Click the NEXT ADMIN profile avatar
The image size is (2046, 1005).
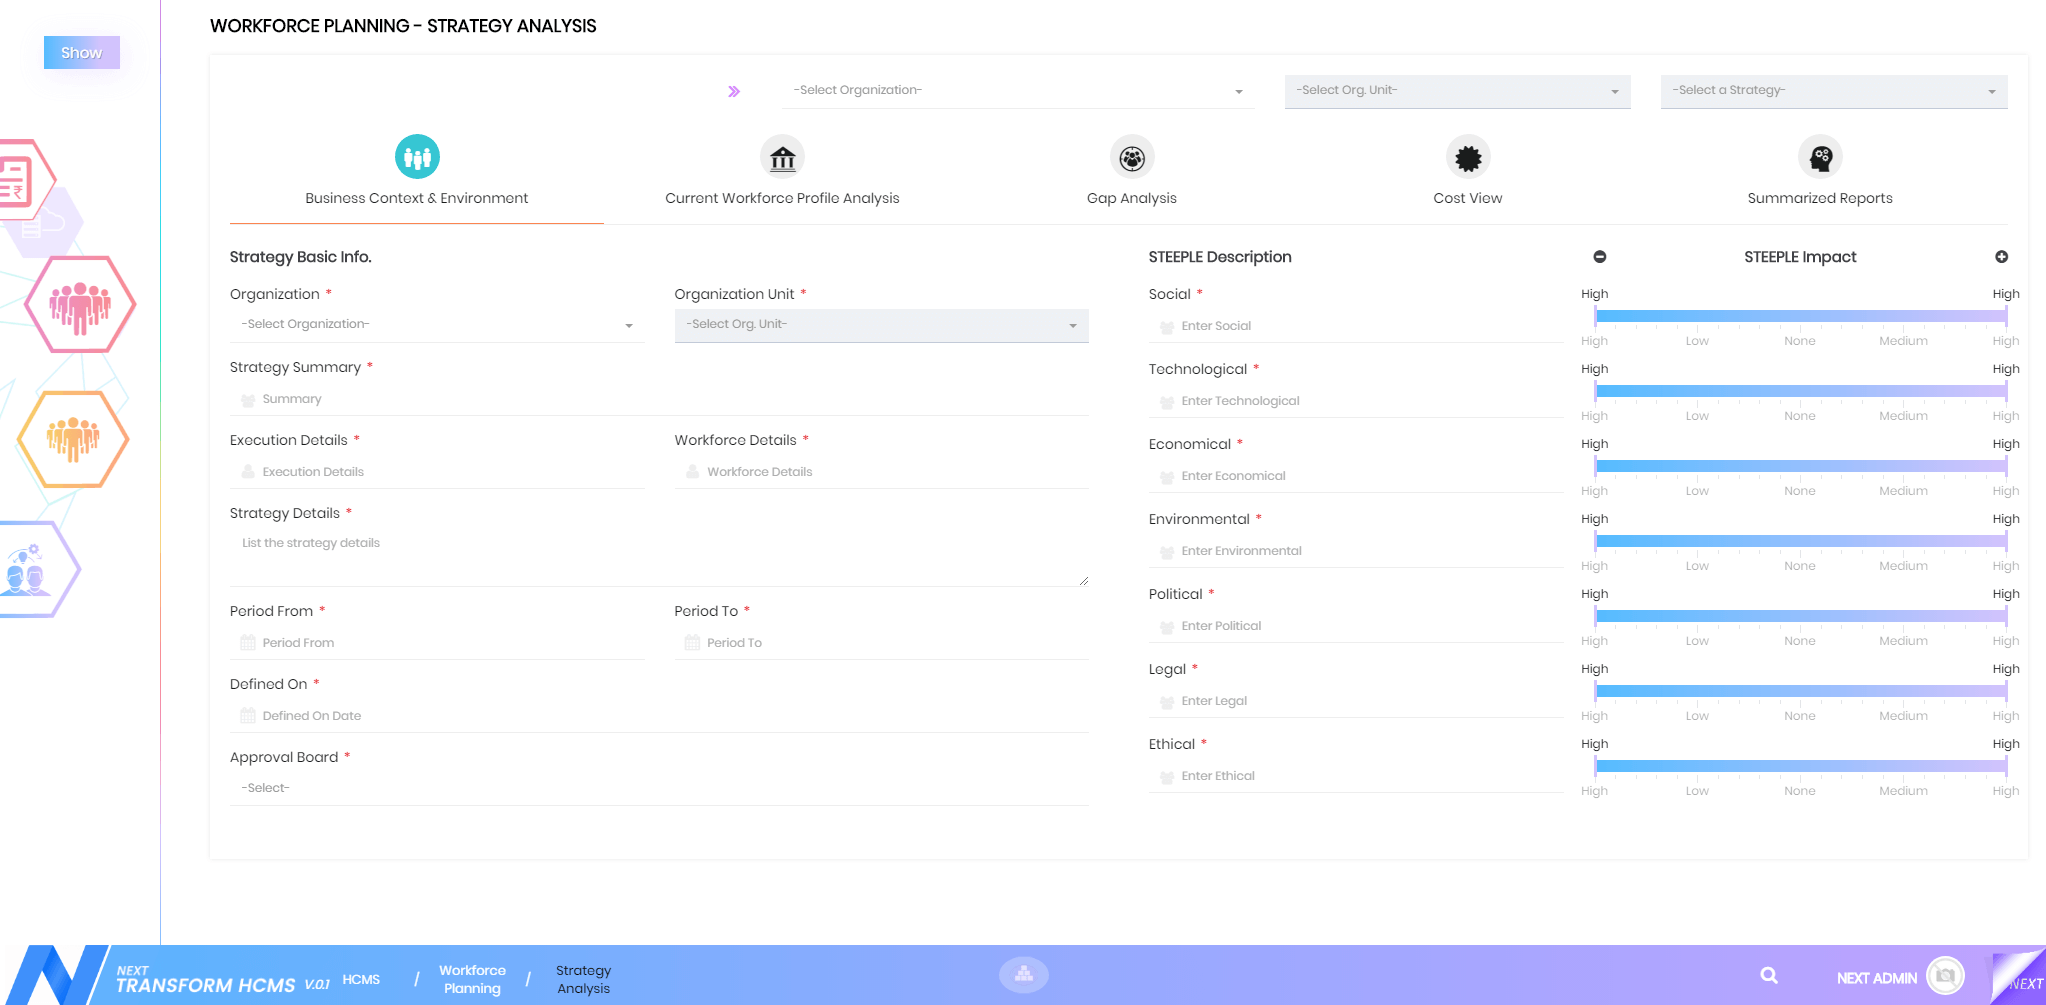[x=1945, y=976]
